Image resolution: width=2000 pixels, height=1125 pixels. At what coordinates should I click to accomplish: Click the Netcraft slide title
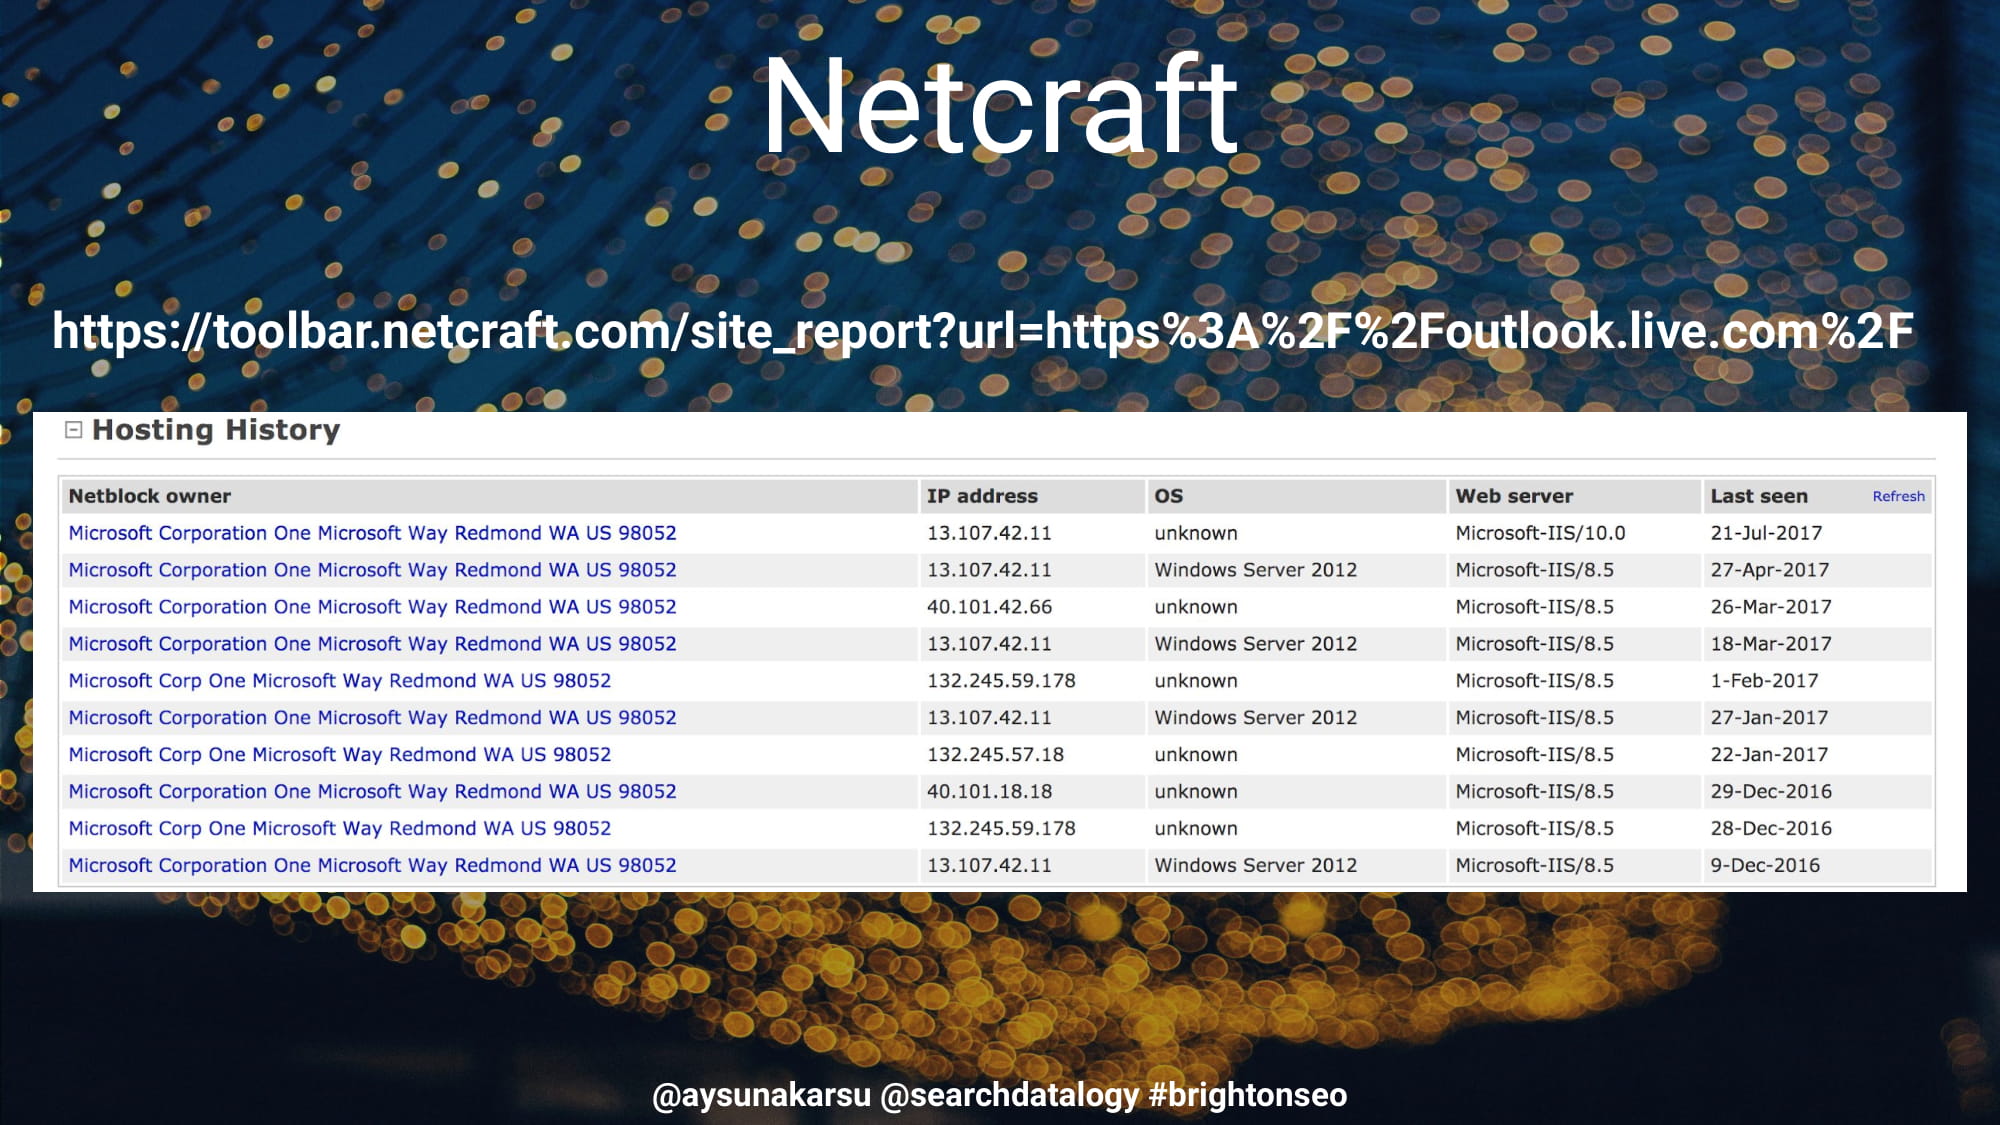tap(1000, 106)
